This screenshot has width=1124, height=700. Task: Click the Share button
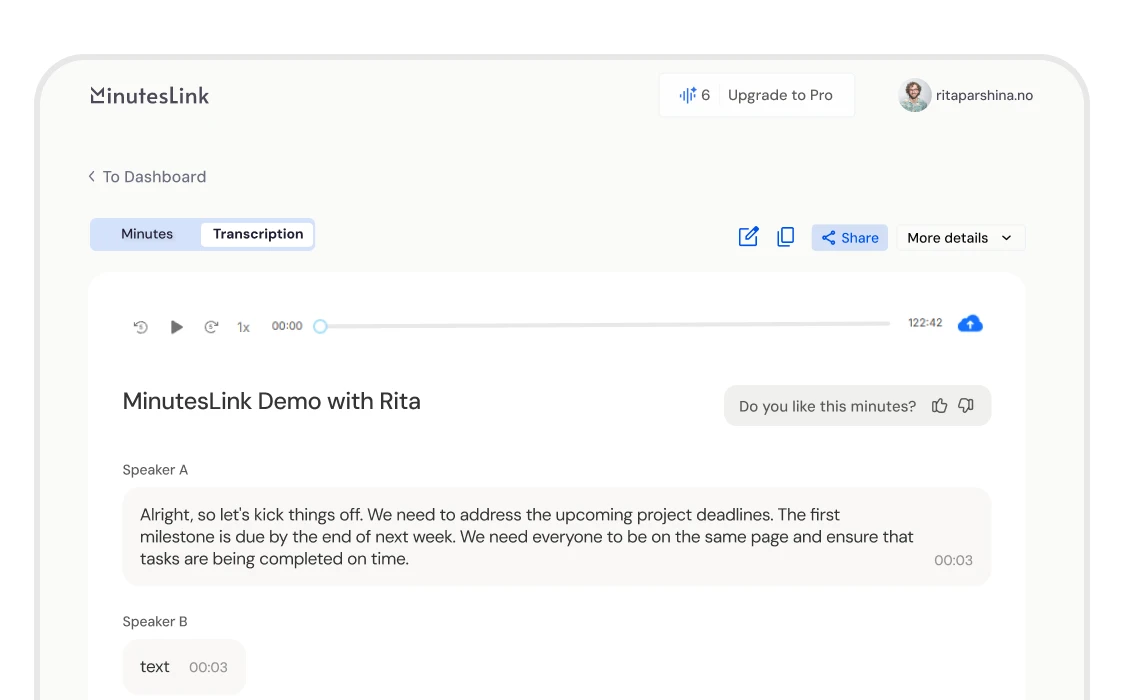[x=849, y=238]
